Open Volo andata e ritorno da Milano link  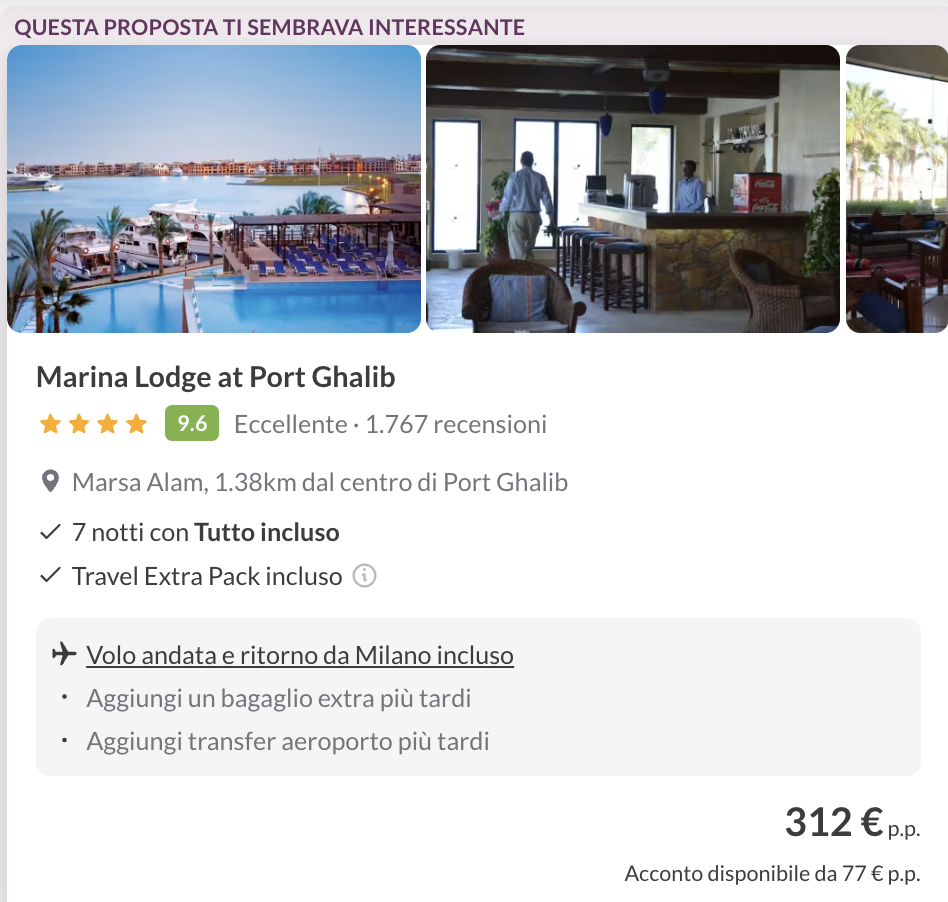(x=300, y=655)
